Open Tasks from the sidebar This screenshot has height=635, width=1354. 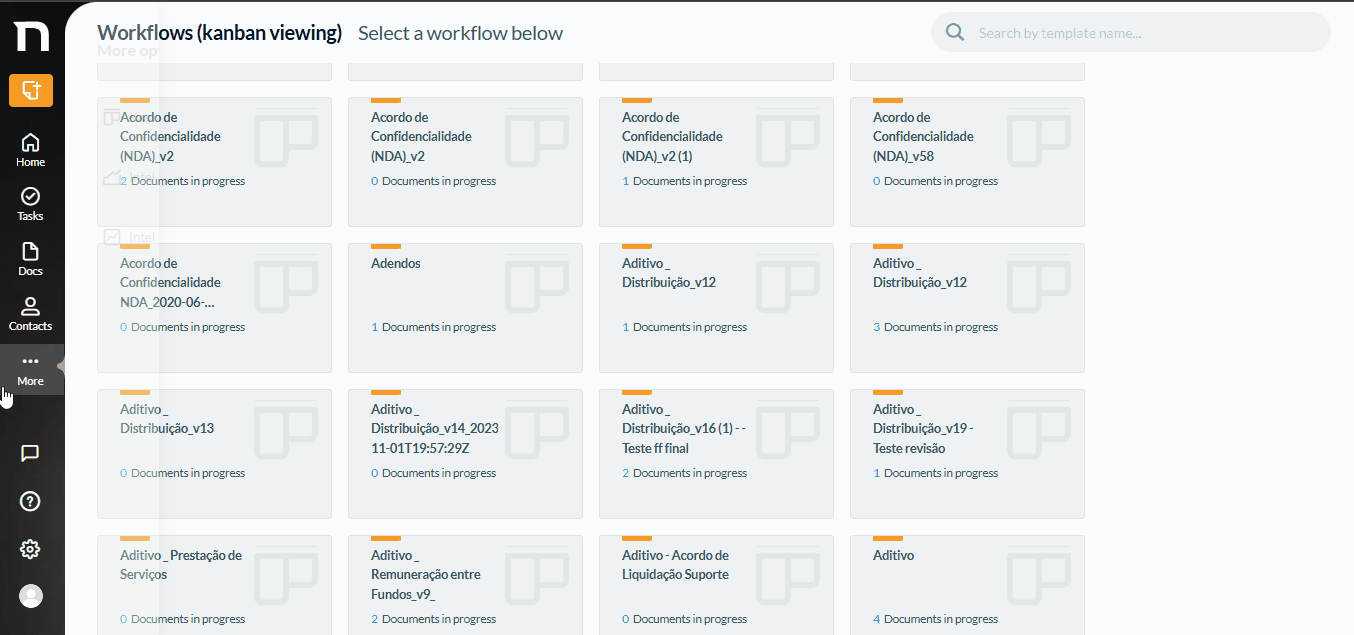31,204
